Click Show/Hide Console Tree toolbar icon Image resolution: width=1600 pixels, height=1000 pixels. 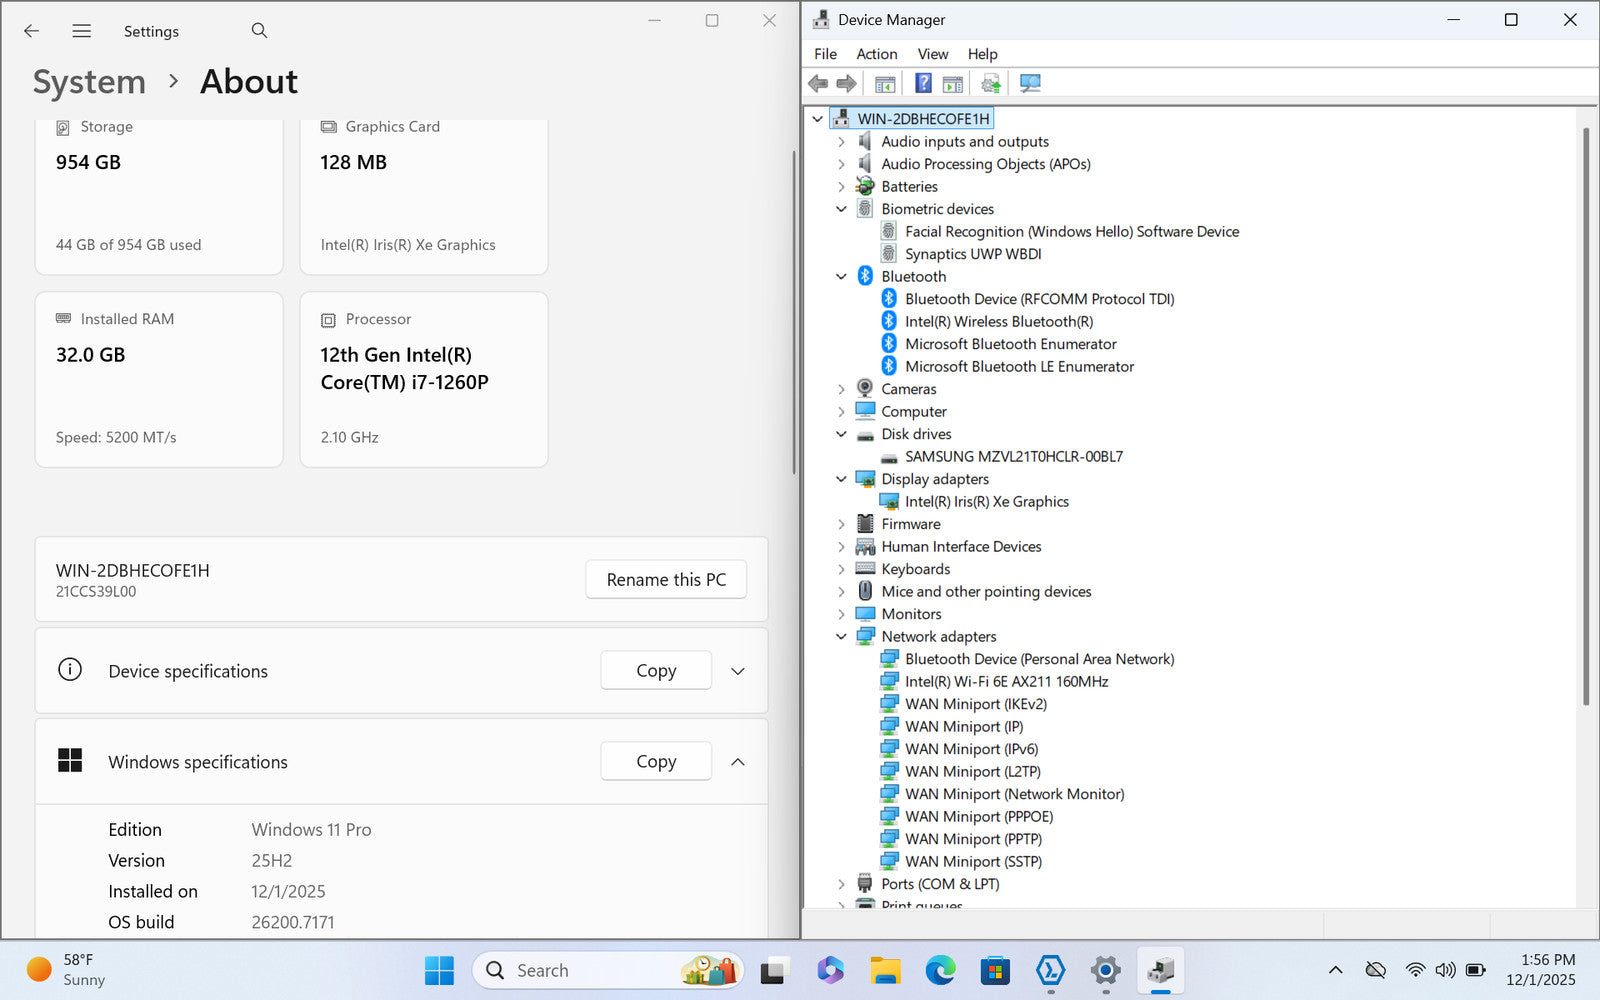(x=885, y=83)
